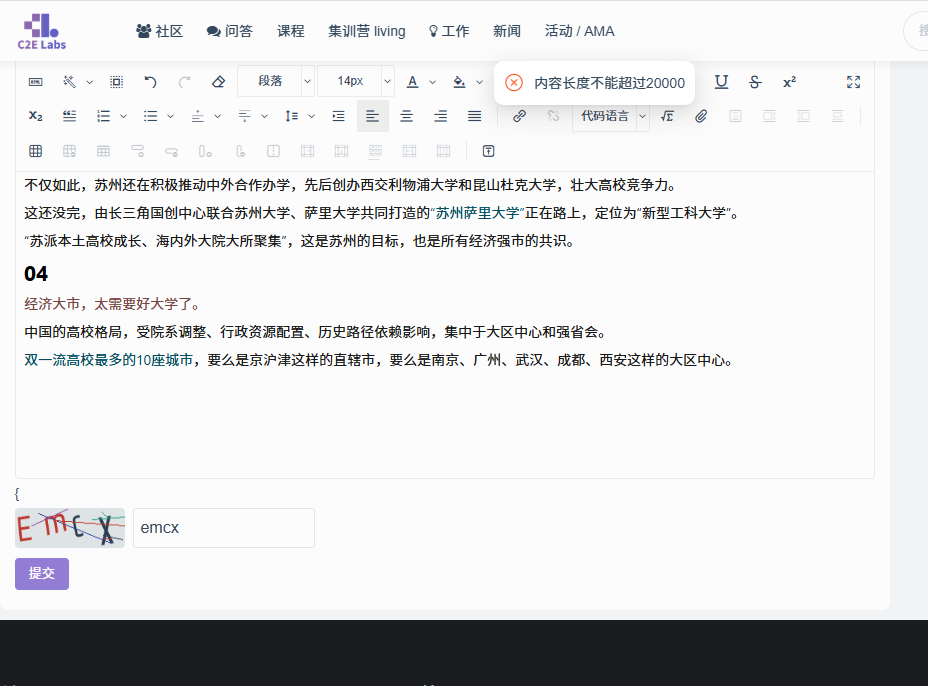This screenshot has height=686, width=928.
Task: Click the eraser clear-formatting icon
Action: click(218, 82)
